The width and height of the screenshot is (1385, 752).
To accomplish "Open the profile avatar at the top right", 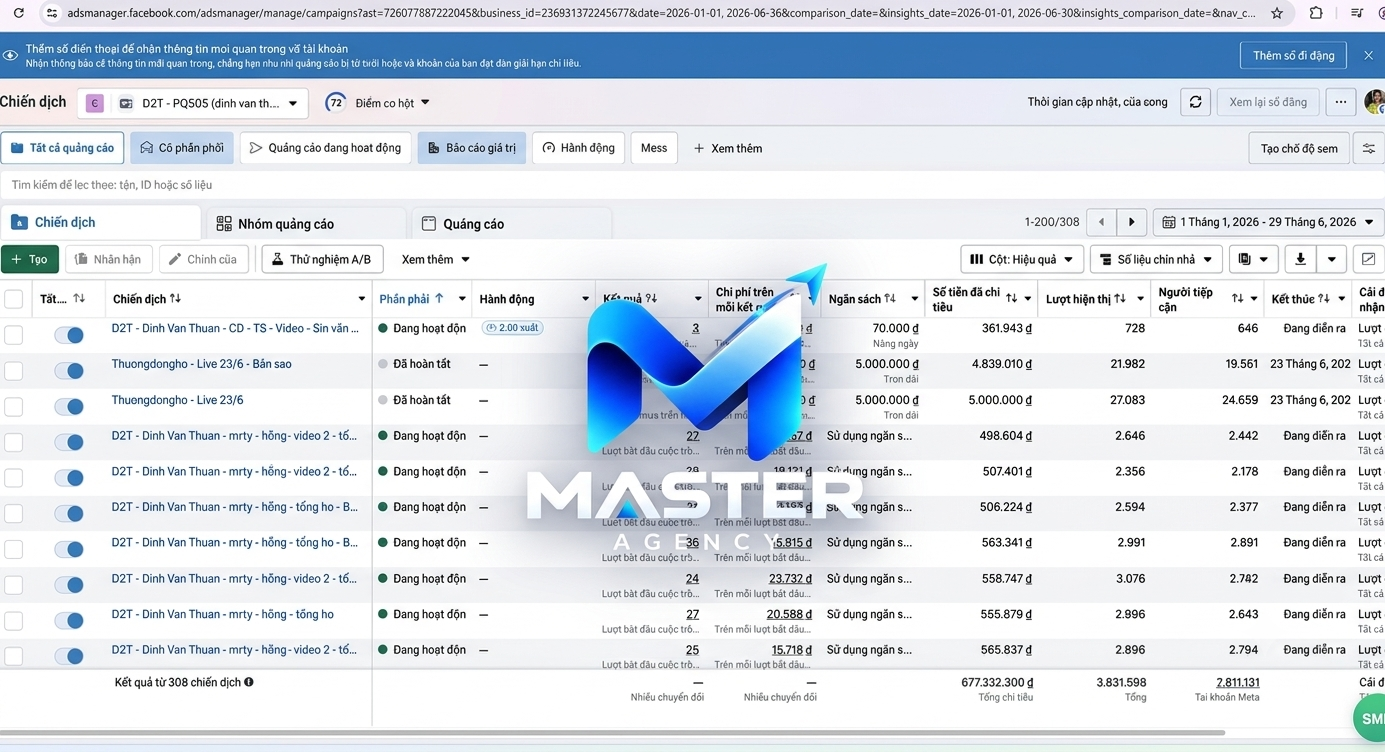I will pos(1375,102).
